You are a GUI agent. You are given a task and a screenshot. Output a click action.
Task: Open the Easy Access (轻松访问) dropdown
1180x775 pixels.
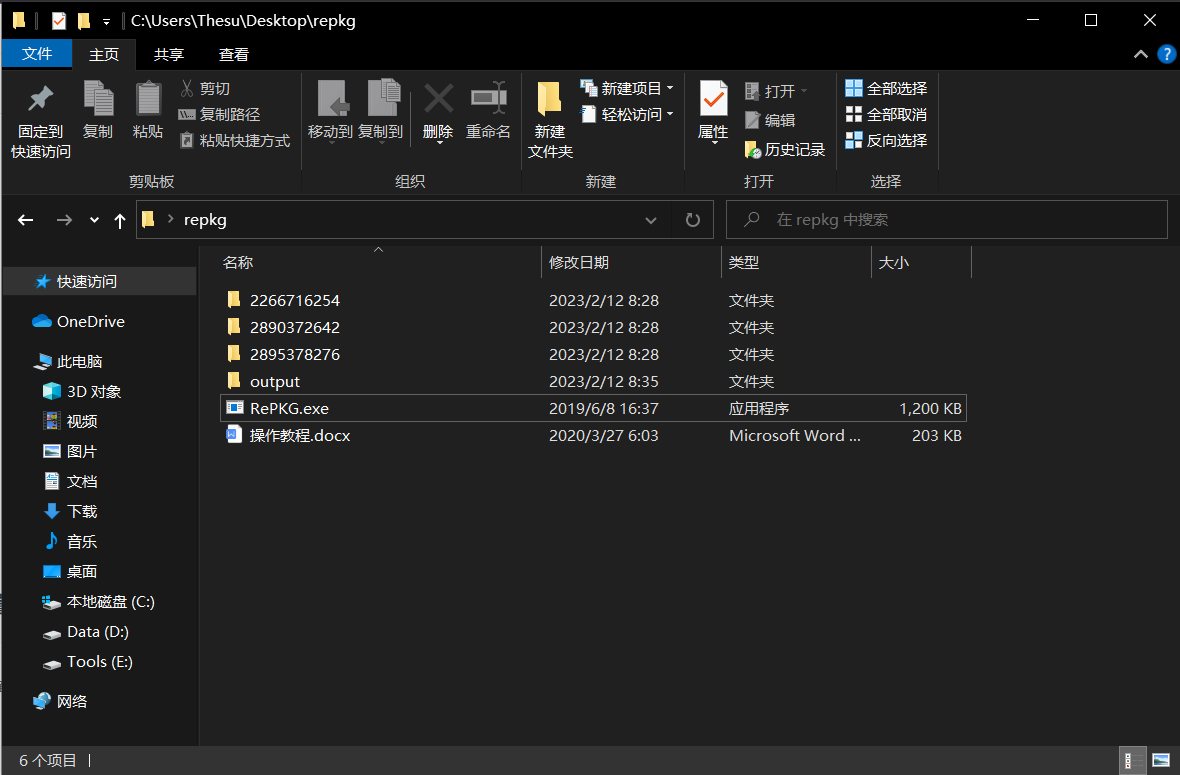coord(627,114)
